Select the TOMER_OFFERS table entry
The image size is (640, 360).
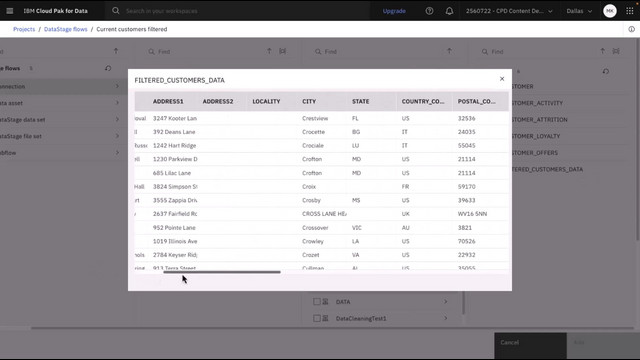[535, 153]
